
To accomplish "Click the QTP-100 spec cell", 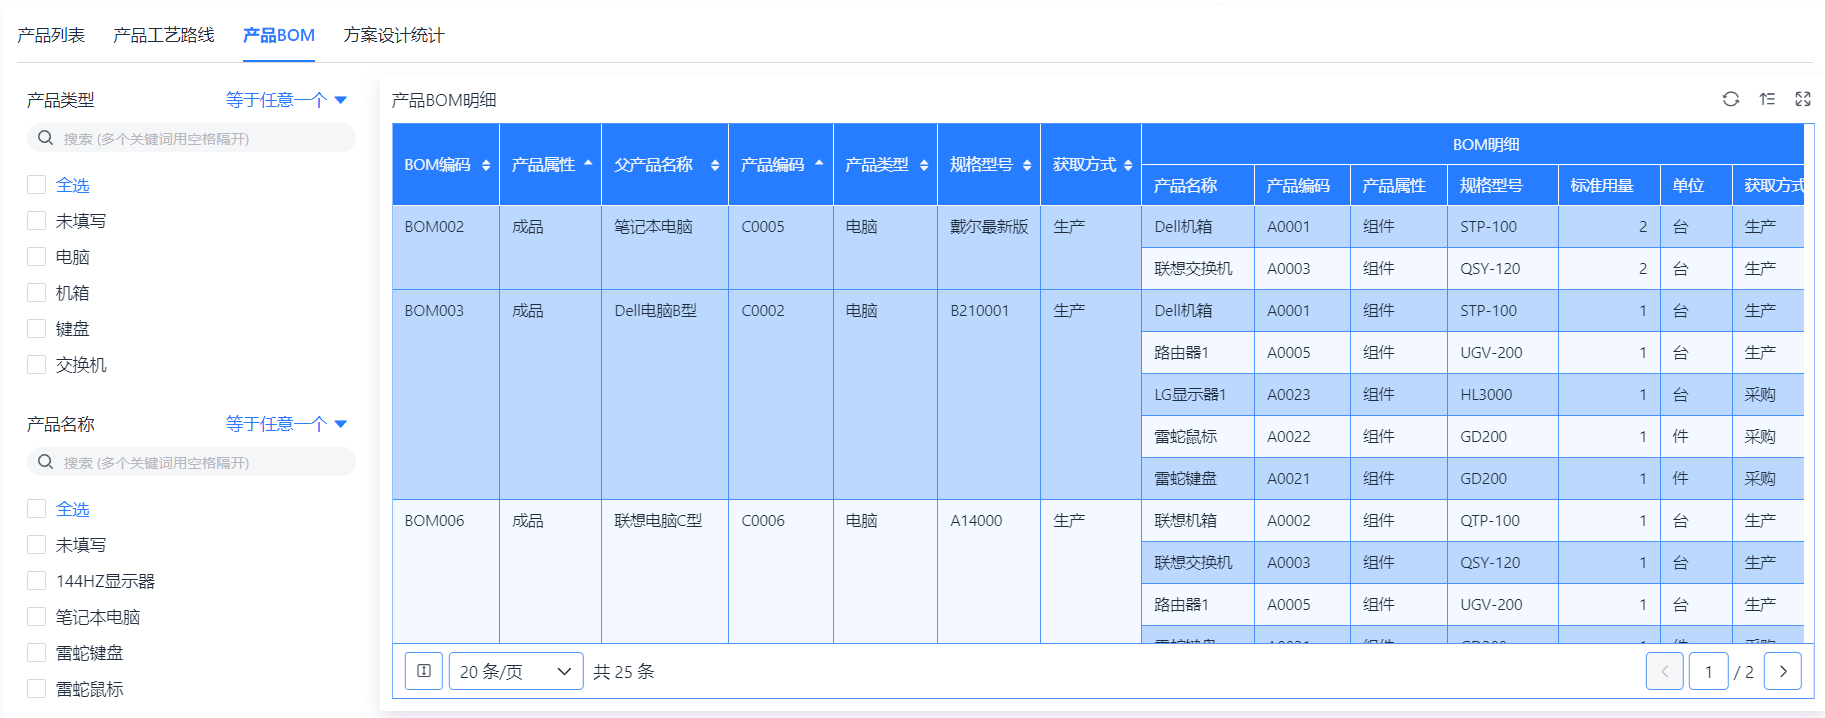I will pyautogui.click(x=1503, y=520).
